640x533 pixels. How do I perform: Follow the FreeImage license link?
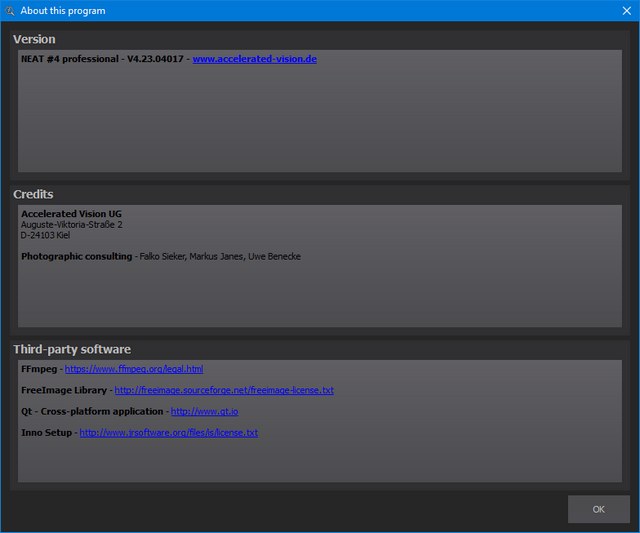[x=224, y=390]
